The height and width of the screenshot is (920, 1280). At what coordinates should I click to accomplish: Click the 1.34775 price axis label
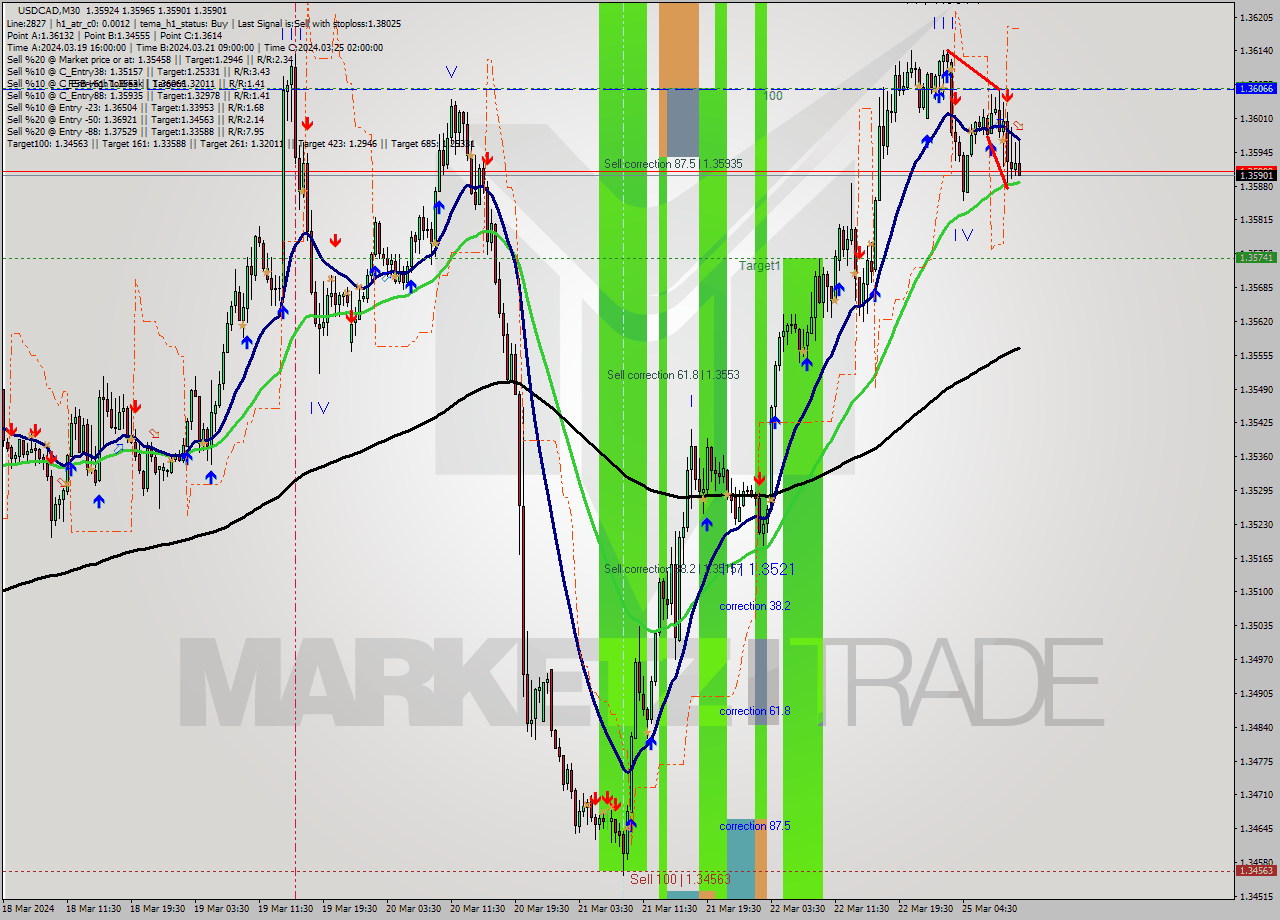1256,762
